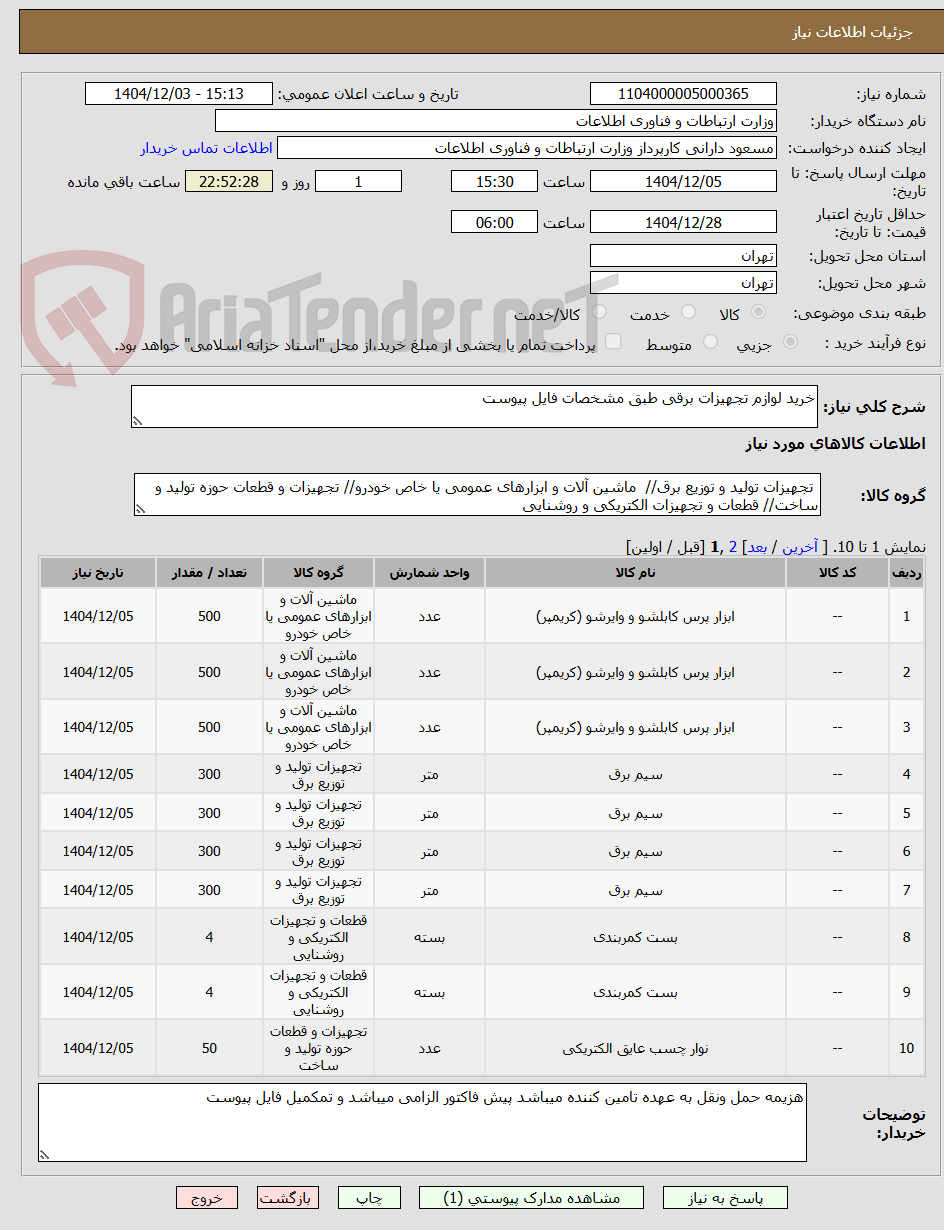Click row 8 item name بست کمربندی
Image resolution: width=944 pixels, height=1230 pixels.
[x=636, y=937]
